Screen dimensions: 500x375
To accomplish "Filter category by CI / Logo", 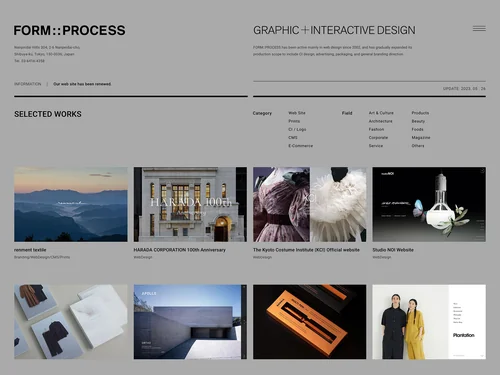I will [x=297, y=129].
